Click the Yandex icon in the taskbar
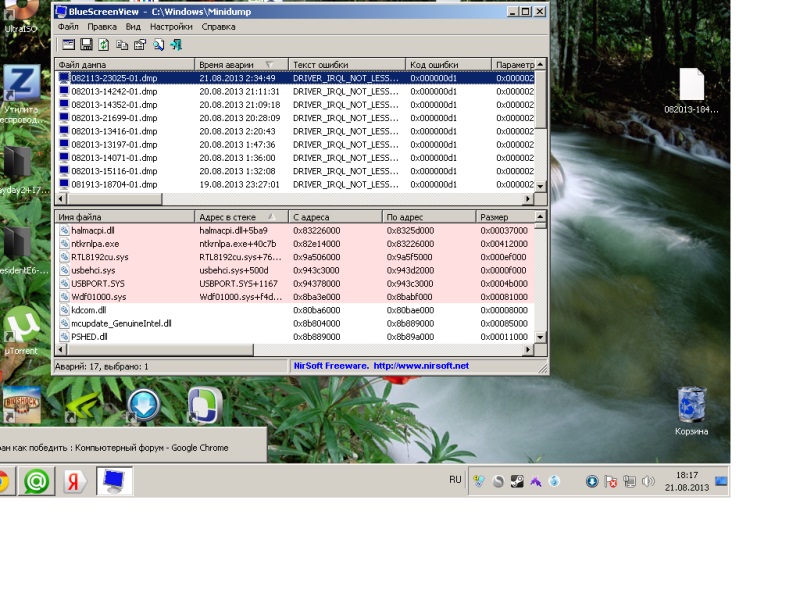This screenshot has height=600, width=800. click(76, 481)
